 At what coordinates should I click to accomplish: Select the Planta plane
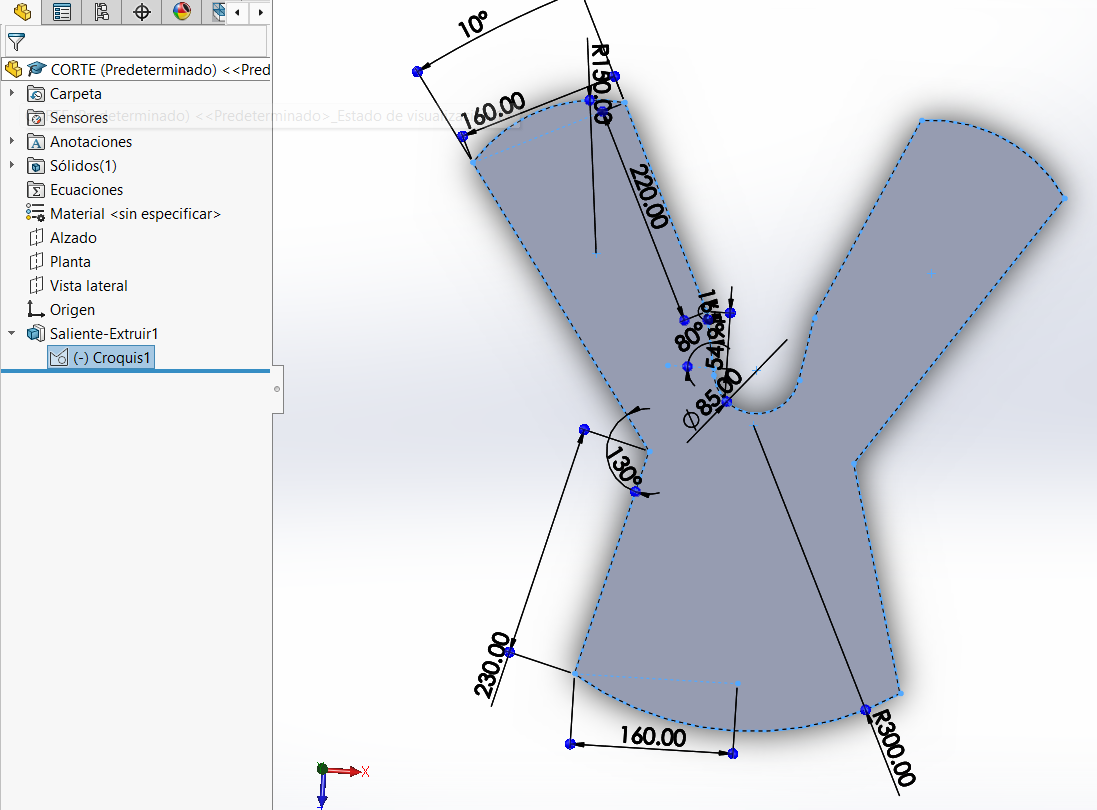click(x=70, y=262)
